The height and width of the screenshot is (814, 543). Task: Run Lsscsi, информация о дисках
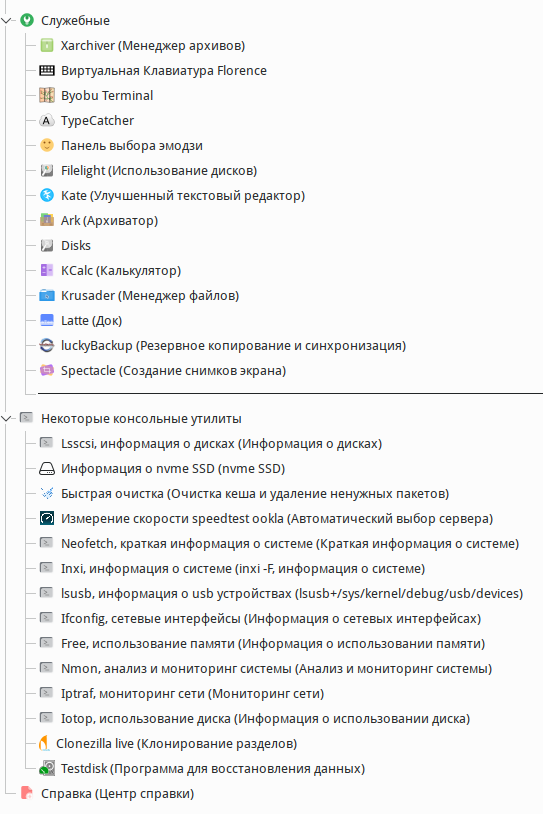coord(221,444)
